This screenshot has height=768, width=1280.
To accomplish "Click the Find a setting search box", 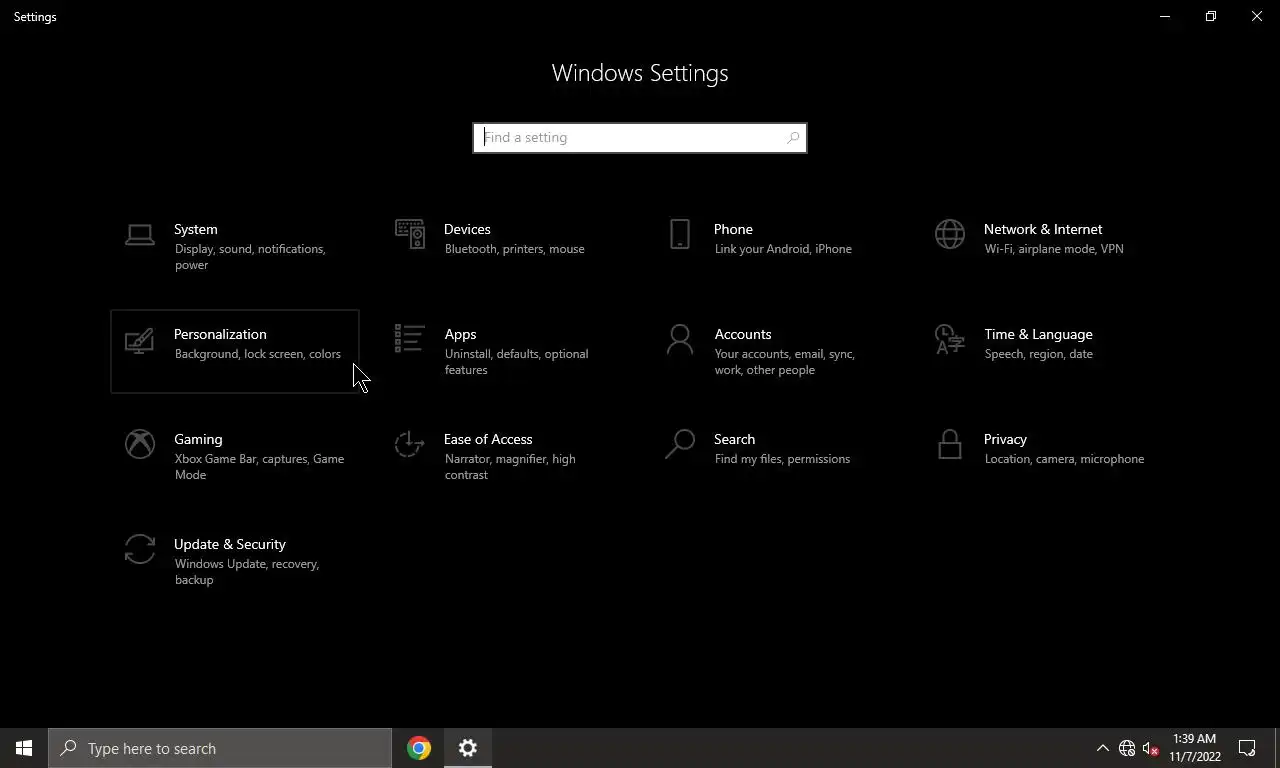I will click(x=640, y=138).
